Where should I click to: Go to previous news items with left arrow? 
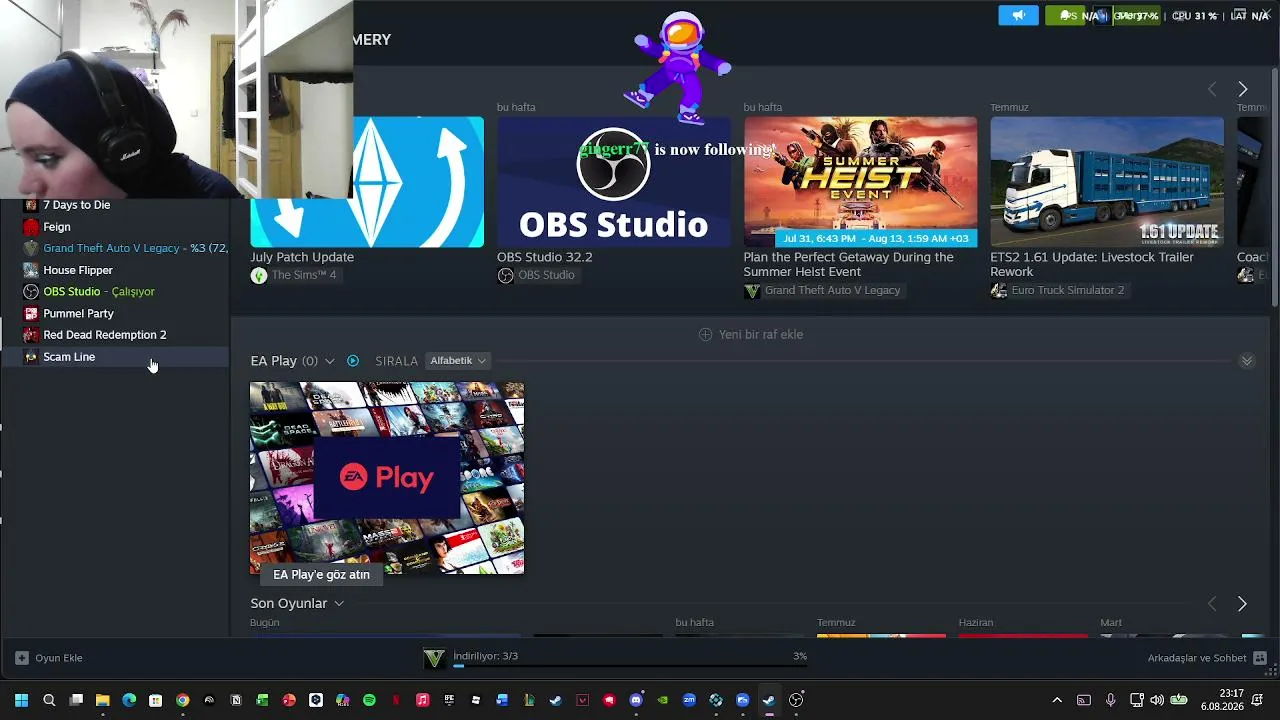click(x=1212, y=89)
